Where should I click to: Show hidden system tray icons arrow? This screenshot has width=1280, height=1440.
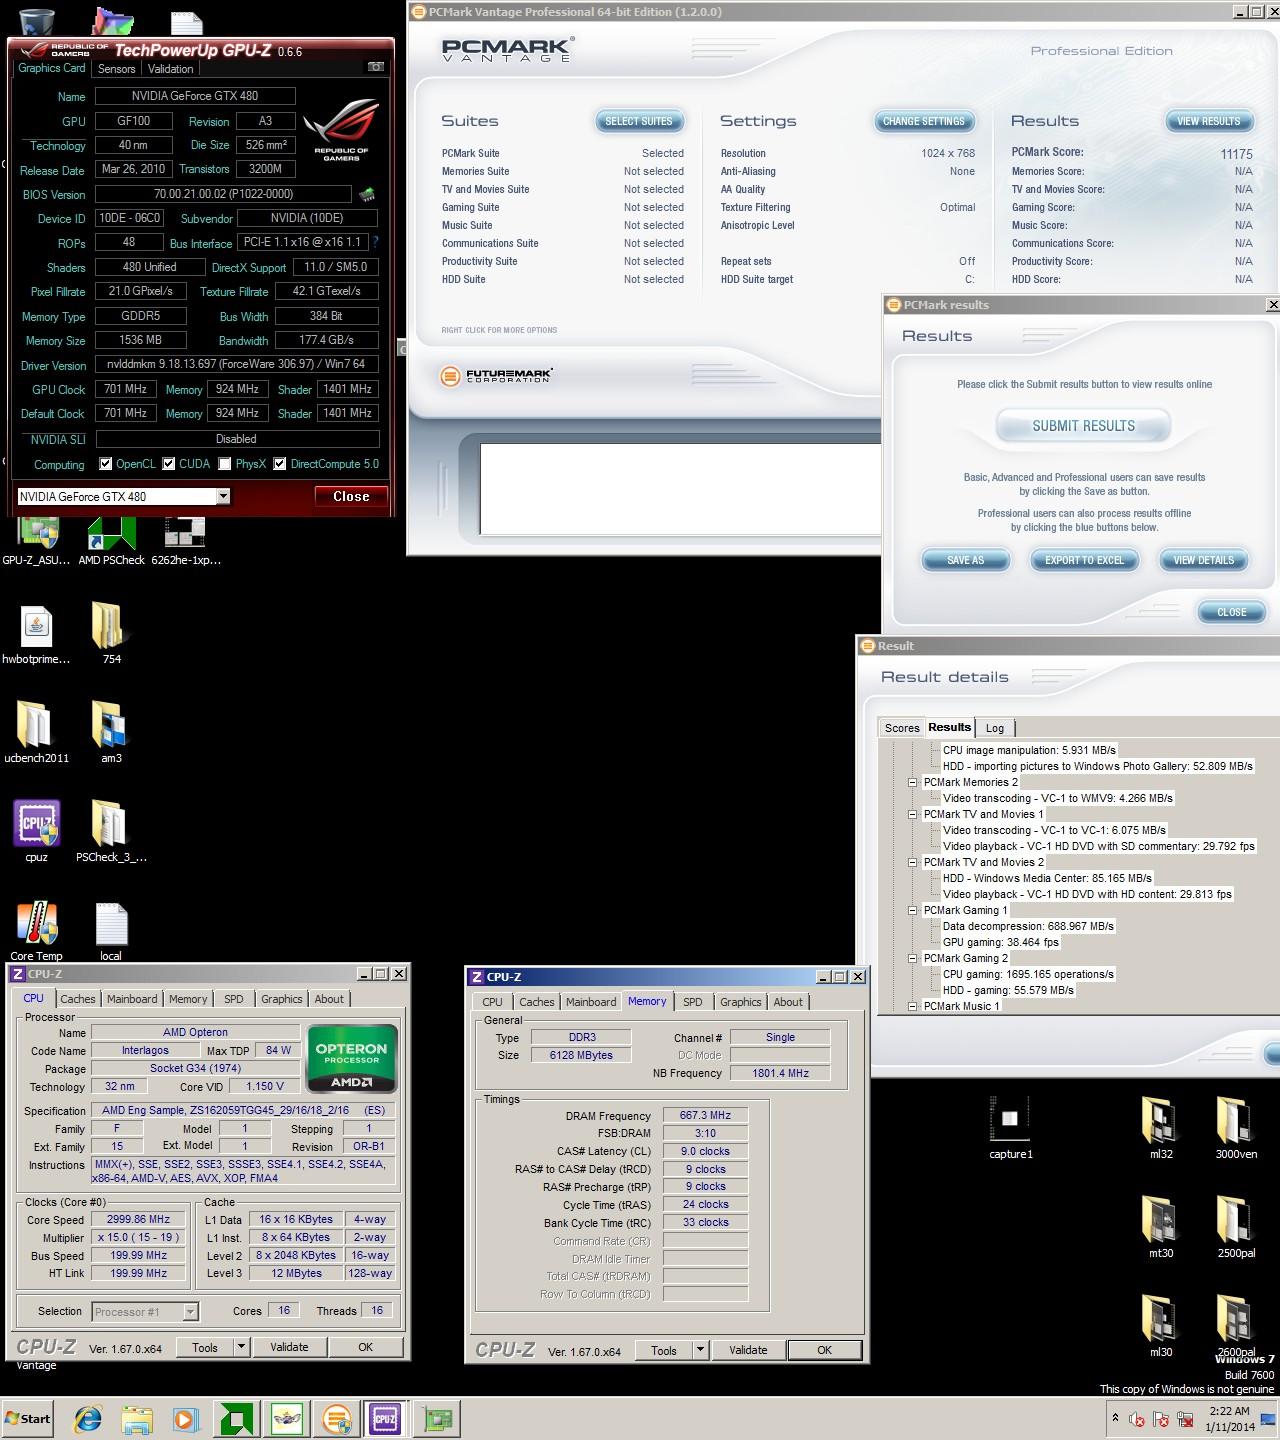point(1115,1418)
